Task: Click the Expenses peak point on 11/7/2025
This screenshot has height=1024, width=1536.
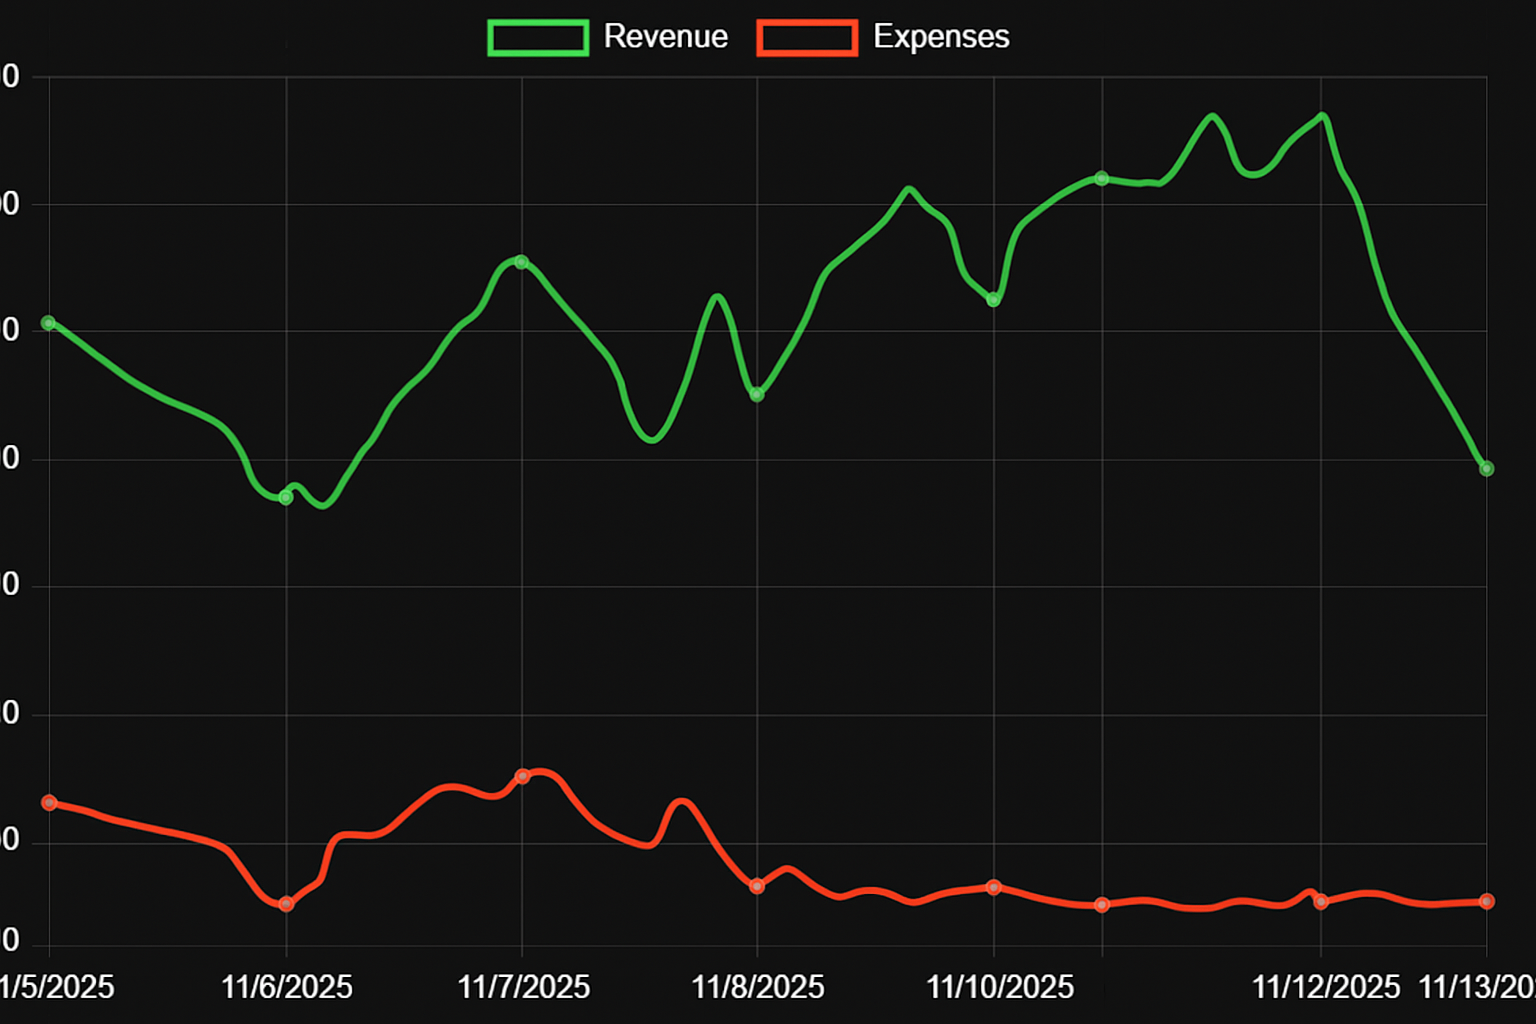Action: (x=525, y=776)
